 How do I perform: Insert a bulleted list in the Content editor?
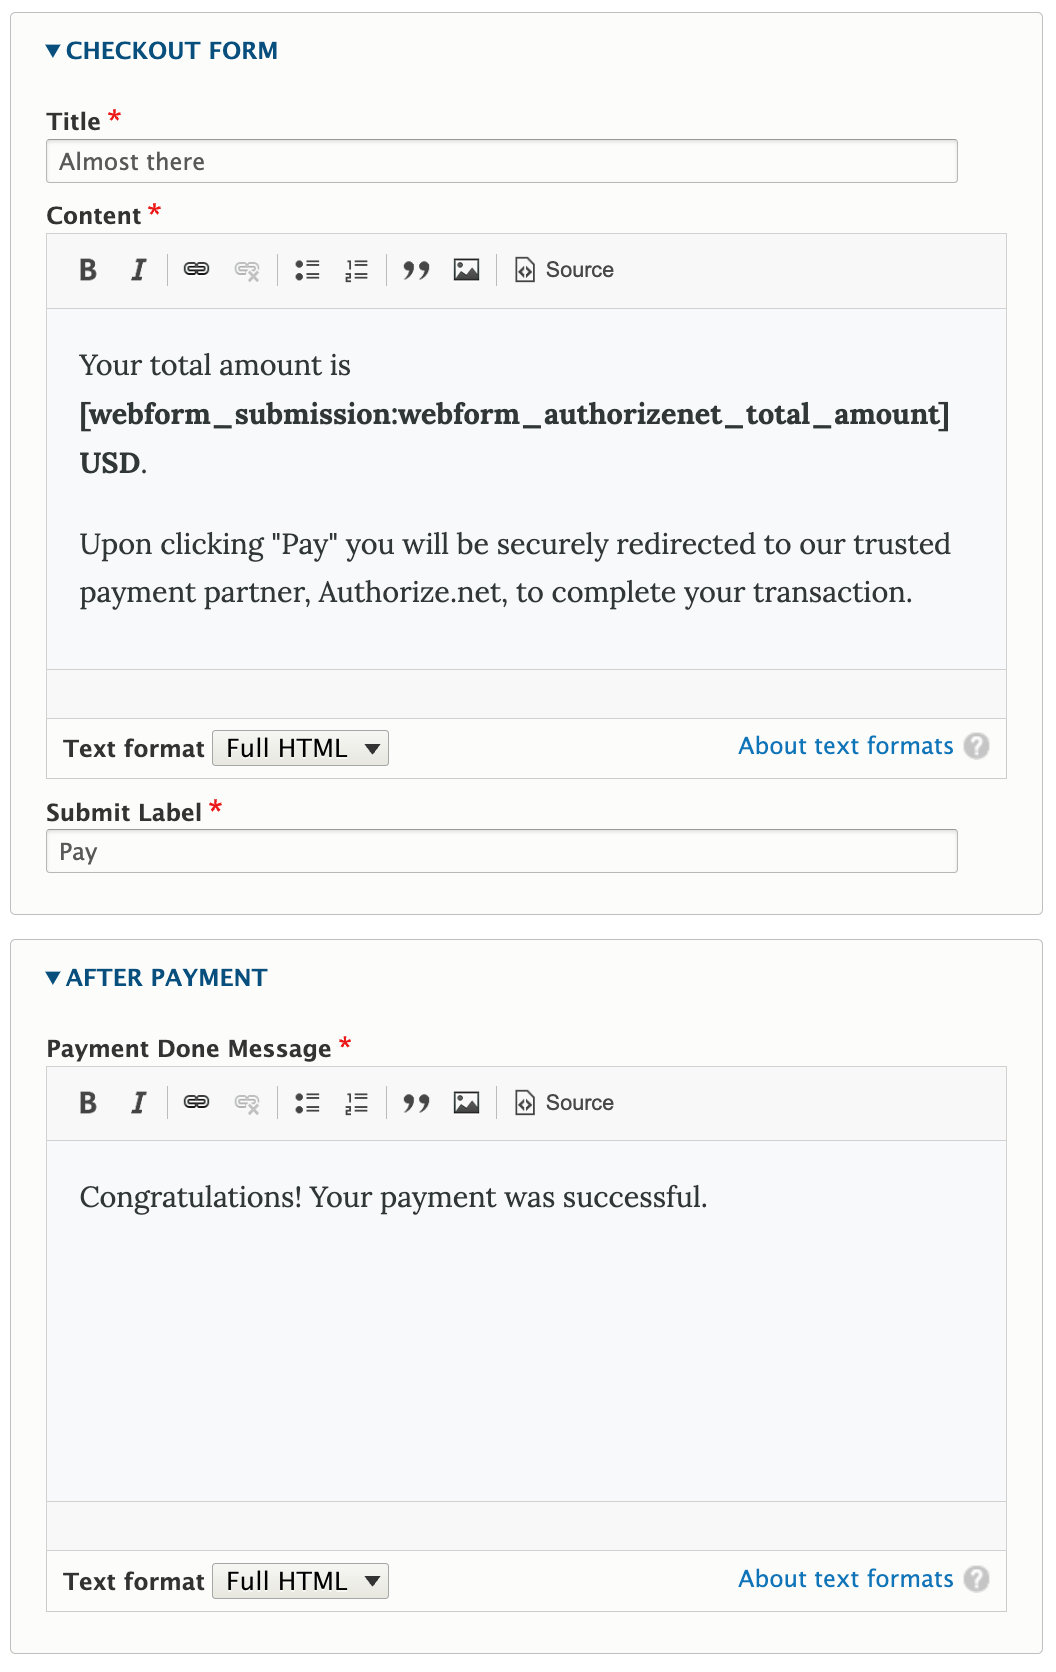click(x=307, y=269)
